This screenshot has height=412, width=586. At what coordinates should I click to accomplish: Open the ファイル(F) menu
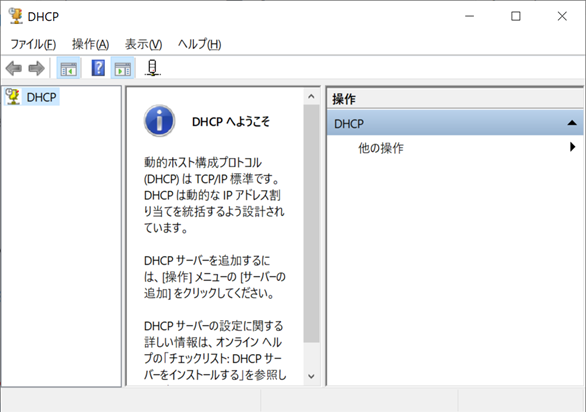(x=33, y=44)
